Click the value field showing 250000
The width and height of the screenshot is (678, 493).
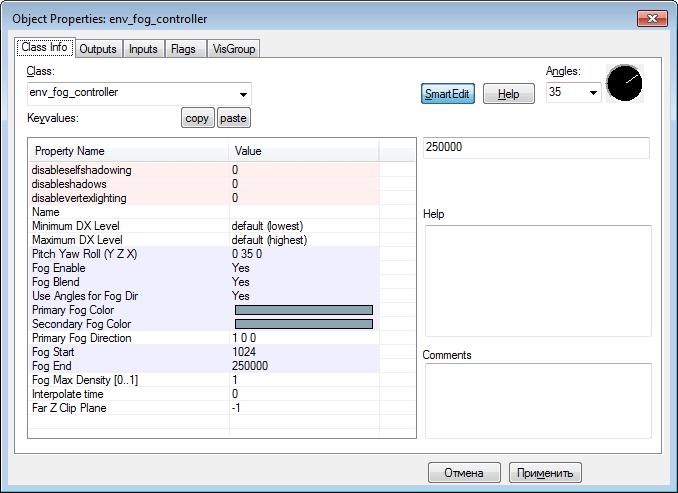pyautogui.click(x=536, y=148)
